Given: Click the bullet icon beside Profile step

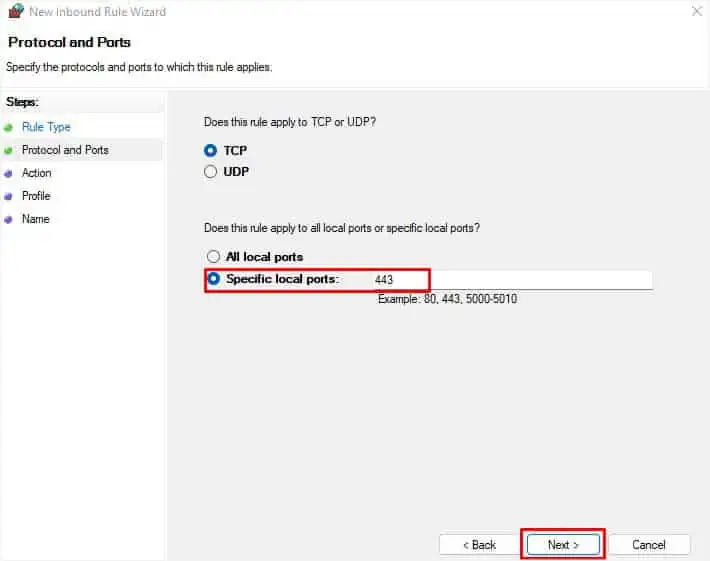Looking at the screenshot, I should pos(9,197).
